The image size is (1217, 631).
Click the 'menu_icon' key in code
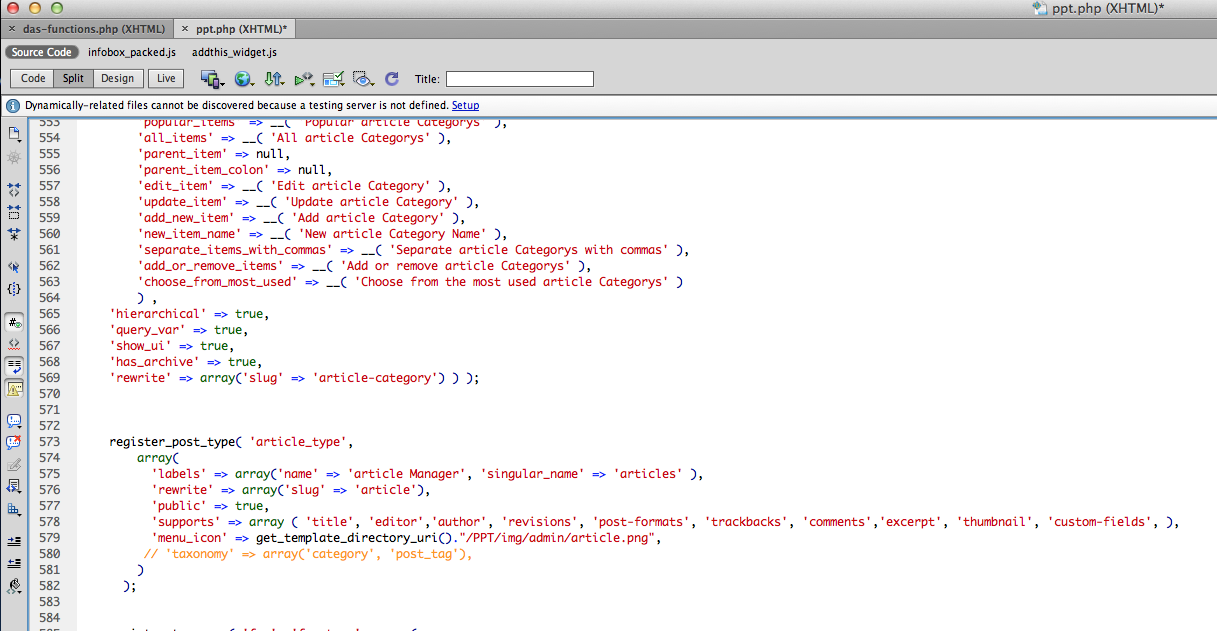[190, 538]
